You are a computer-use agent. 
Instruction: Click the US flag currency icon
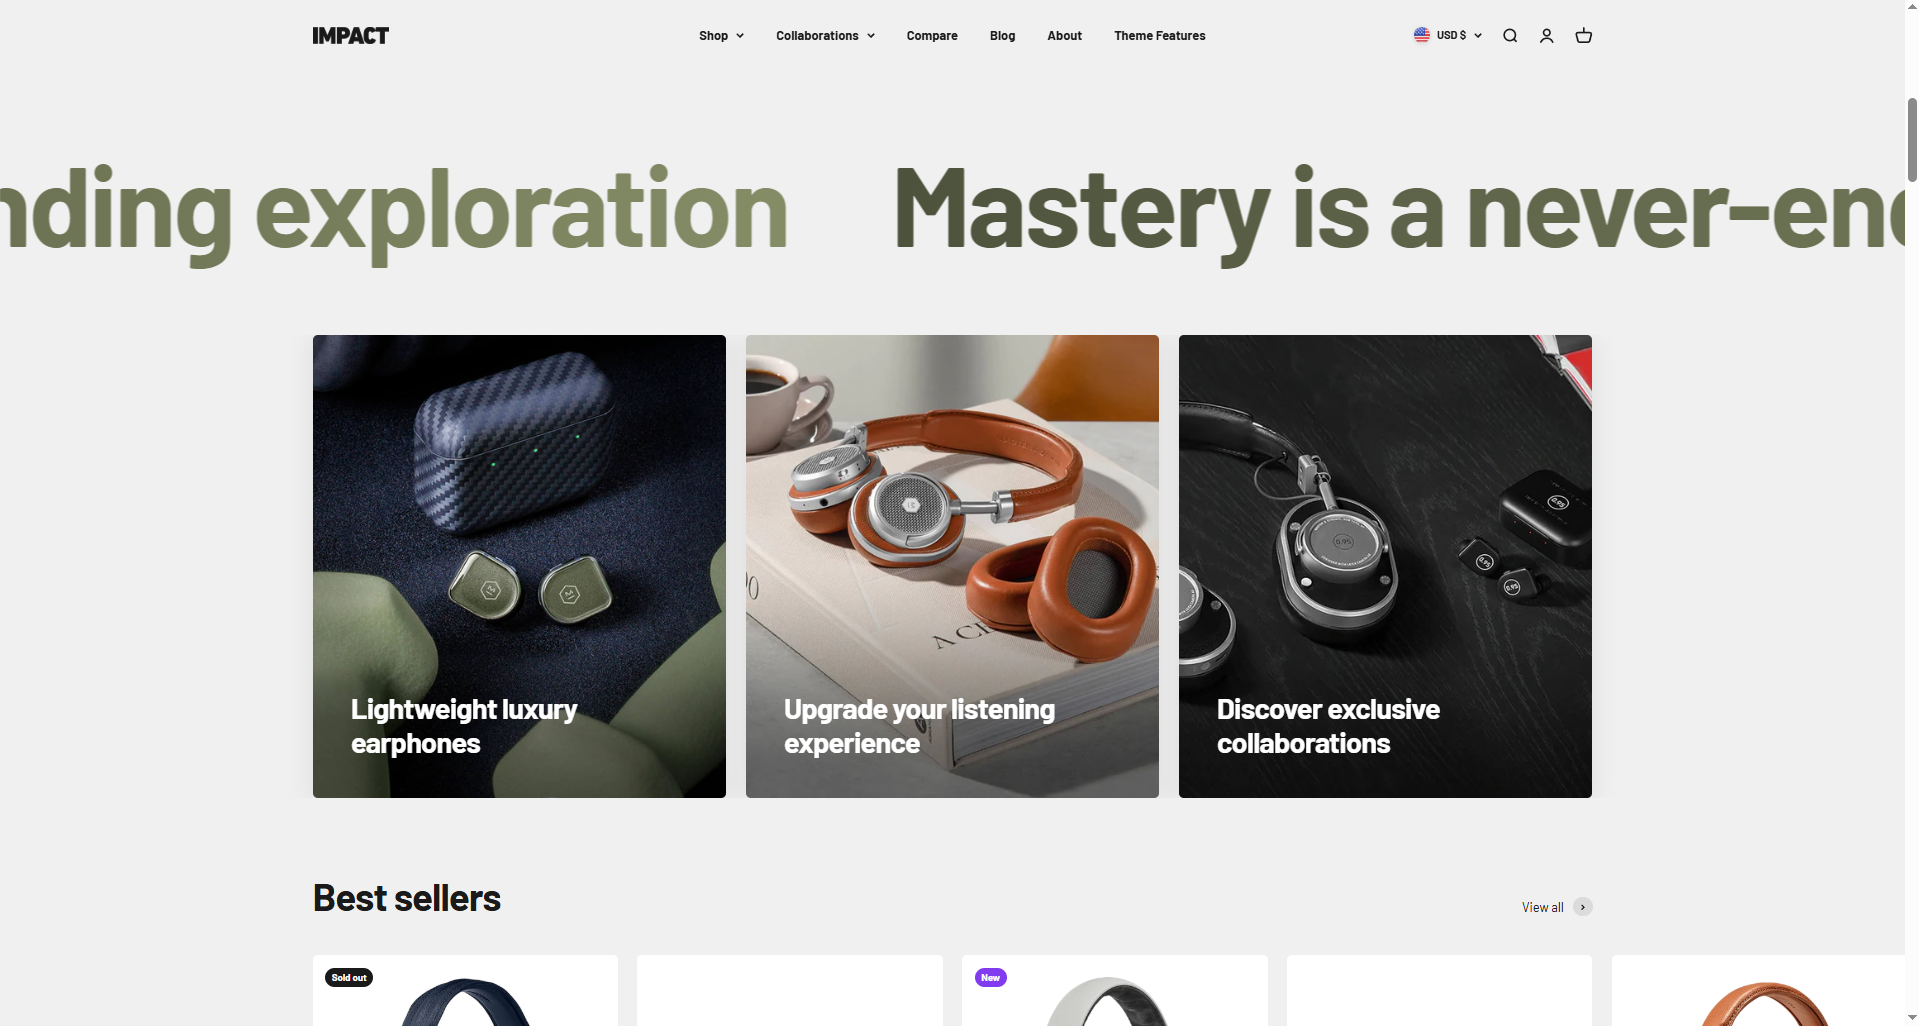[1421, 35]
